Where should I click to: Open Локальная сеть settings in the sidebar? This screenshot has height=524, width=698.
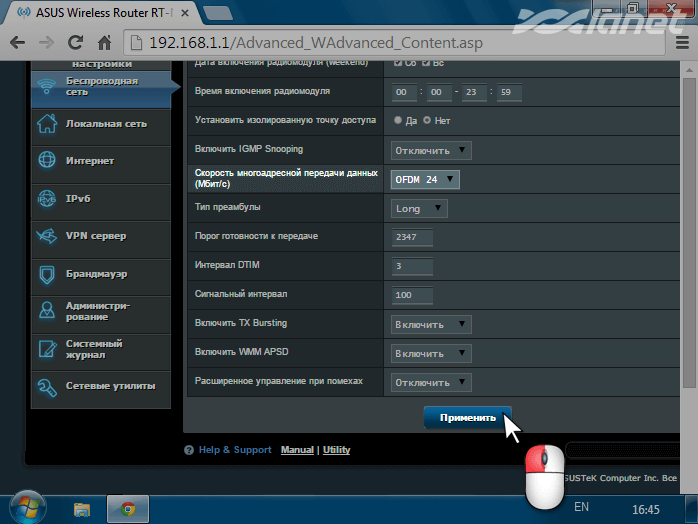(105, 124)
